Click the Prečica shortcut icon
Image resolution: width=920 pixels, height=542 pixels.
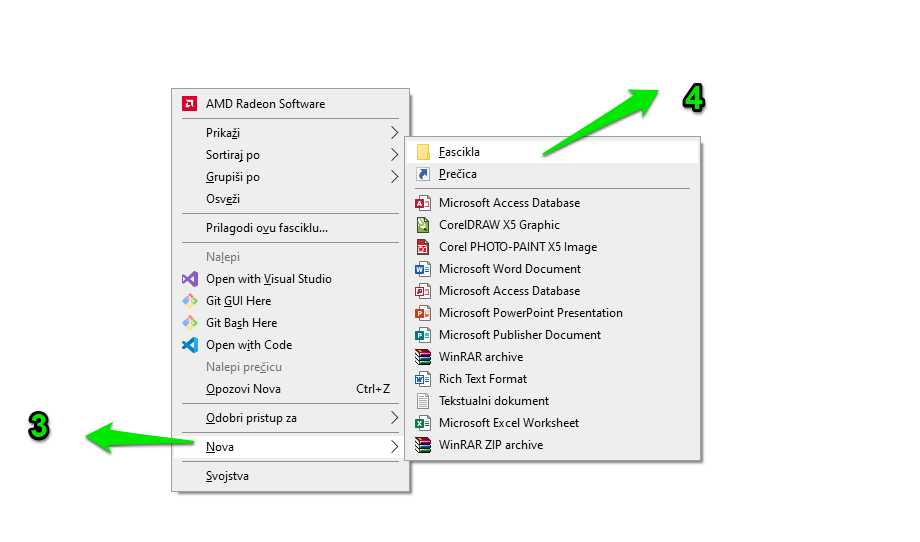[423, 174]
